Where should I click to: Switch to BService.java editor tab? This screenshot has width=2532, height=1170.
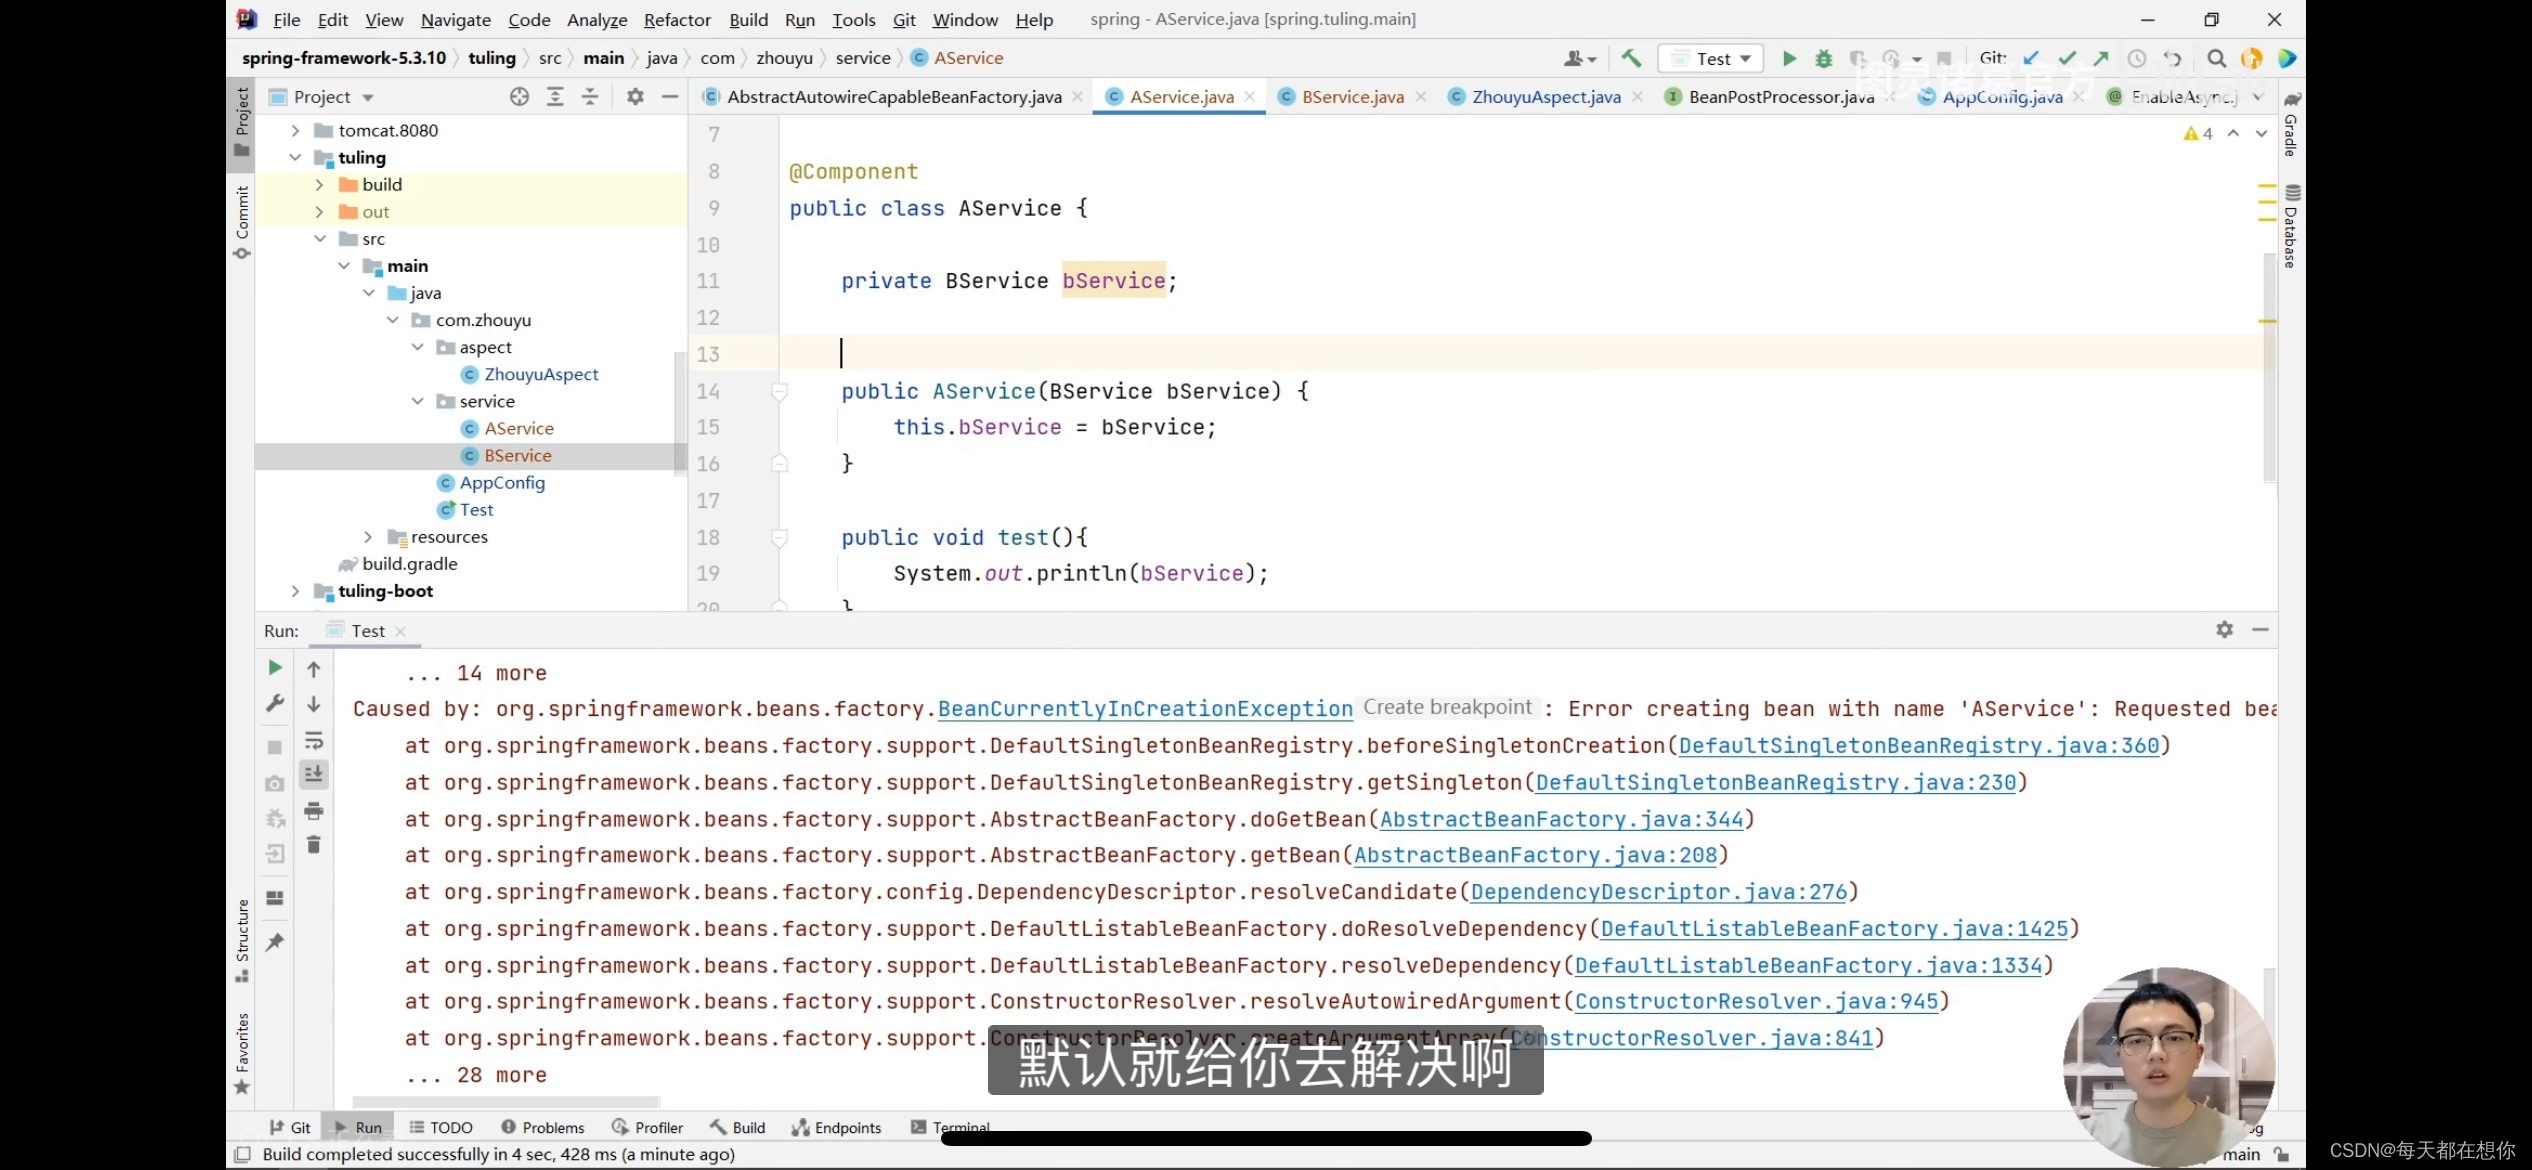click(x=1352, y=96)
